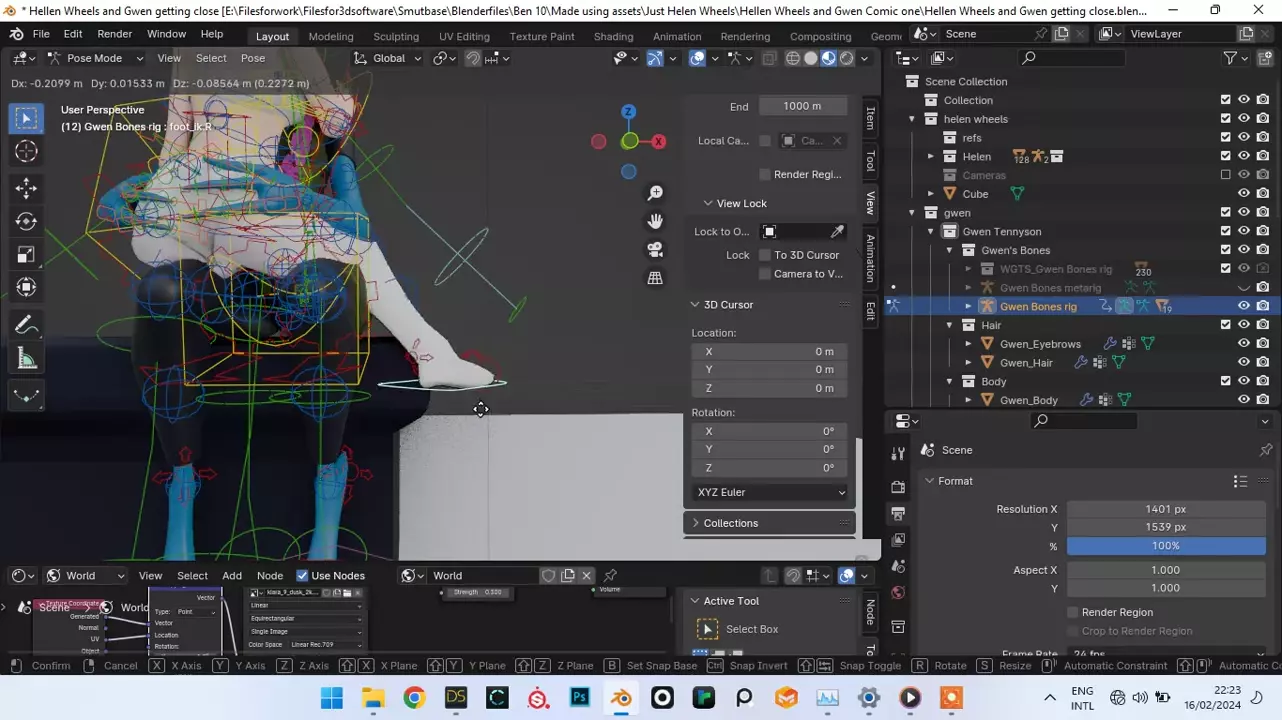This screenshot has width=1282, height=720.
Task: Expand the Collections panel
Action: tap(730, 523)
